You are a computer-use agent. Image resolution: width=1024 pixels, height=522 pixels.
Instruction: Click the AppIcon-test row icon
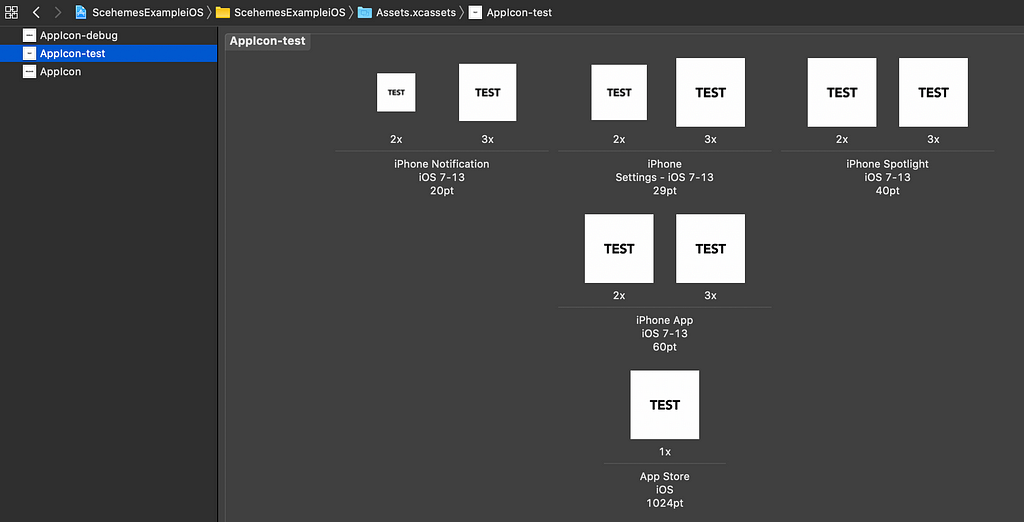(29, 54)
